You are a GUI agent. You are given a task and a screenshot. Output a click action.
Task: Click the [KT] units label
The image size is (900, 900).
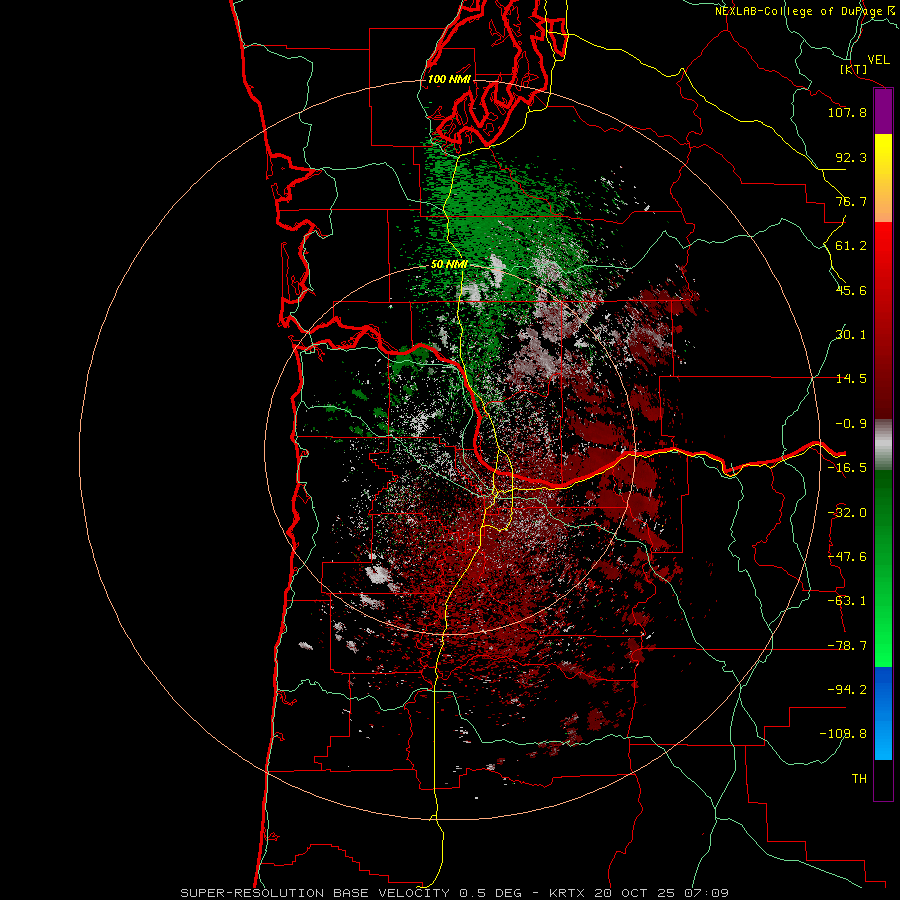click(x=854, y=70)
